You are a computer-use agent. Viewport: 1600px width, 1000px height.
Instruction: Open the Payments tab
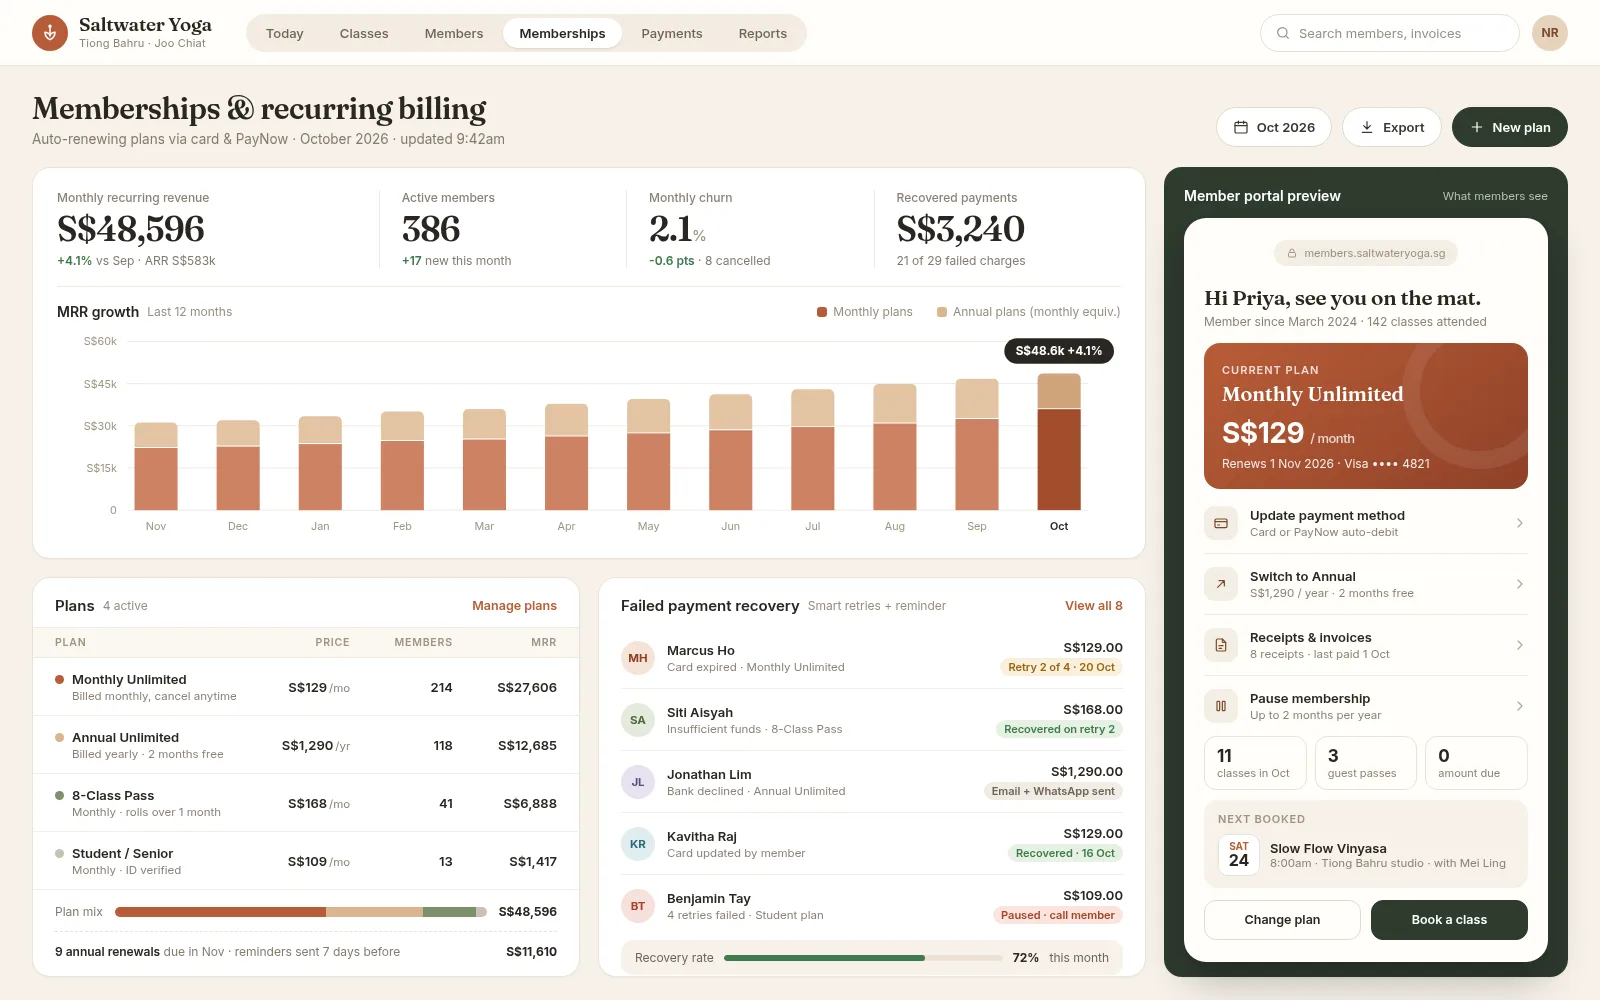(672, 33)
